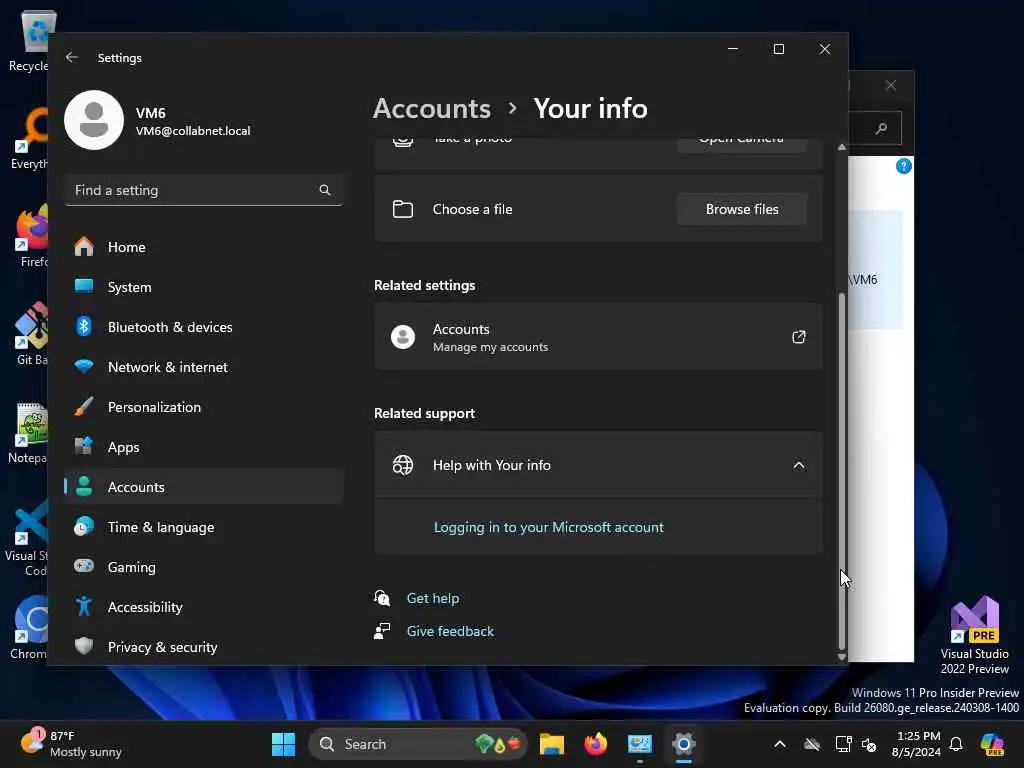
Task: Click the Accessibility figure icon
Action: click(x=84, y=606)
